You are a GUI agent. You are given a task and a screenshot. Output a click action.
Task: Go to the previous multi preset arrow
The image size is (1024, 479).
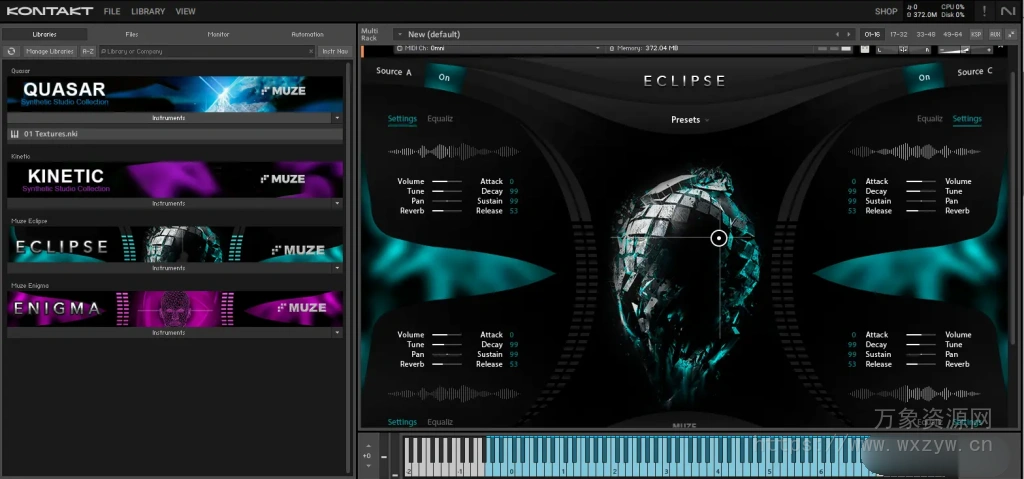coord(838,34)
